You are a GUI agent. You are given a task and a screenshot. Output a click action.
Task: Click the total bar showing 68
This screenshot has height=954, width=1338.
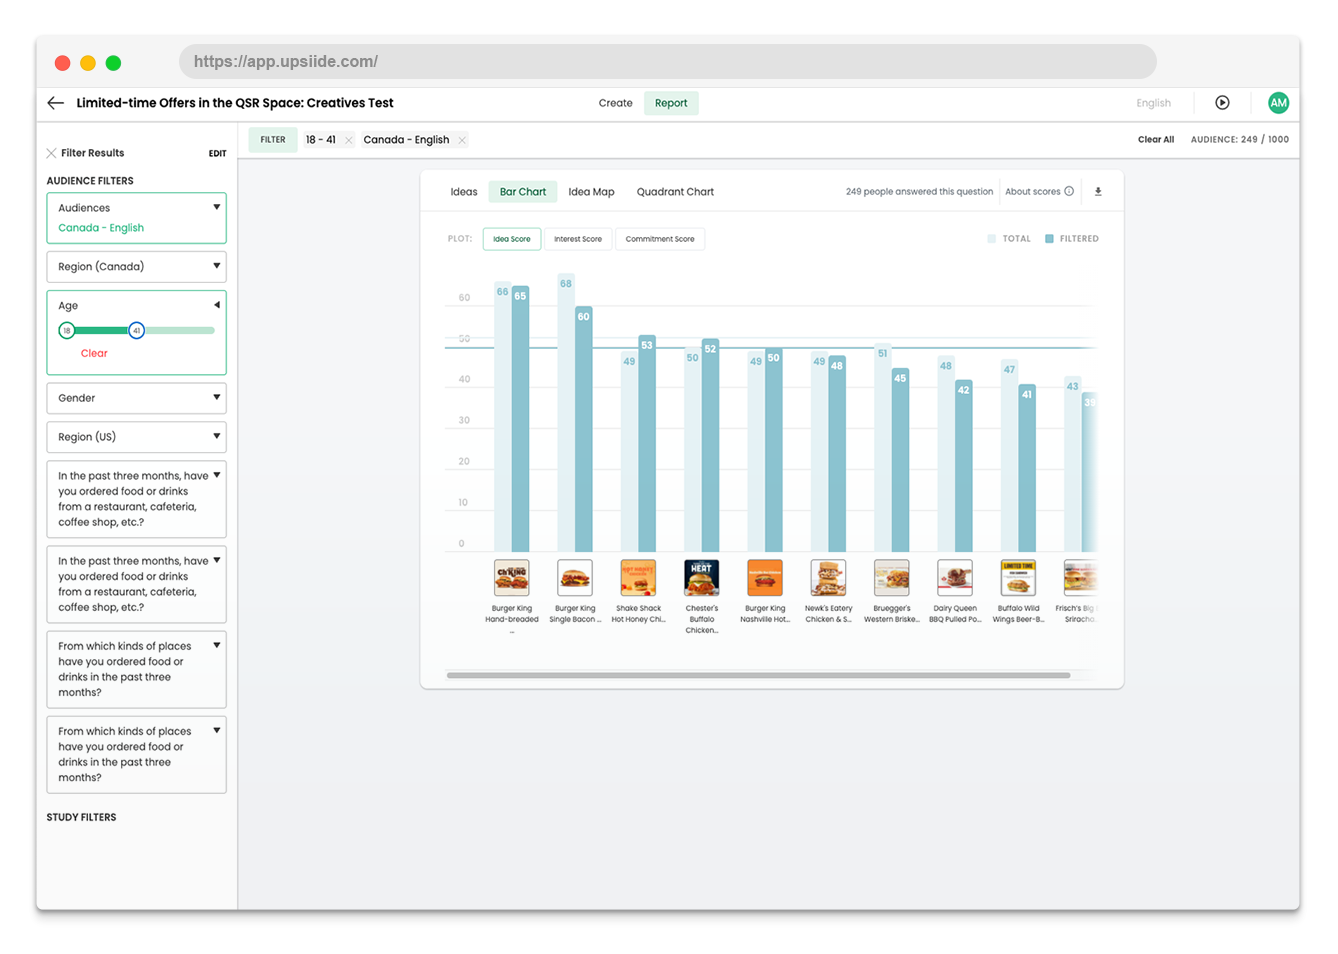coord(566,413)
